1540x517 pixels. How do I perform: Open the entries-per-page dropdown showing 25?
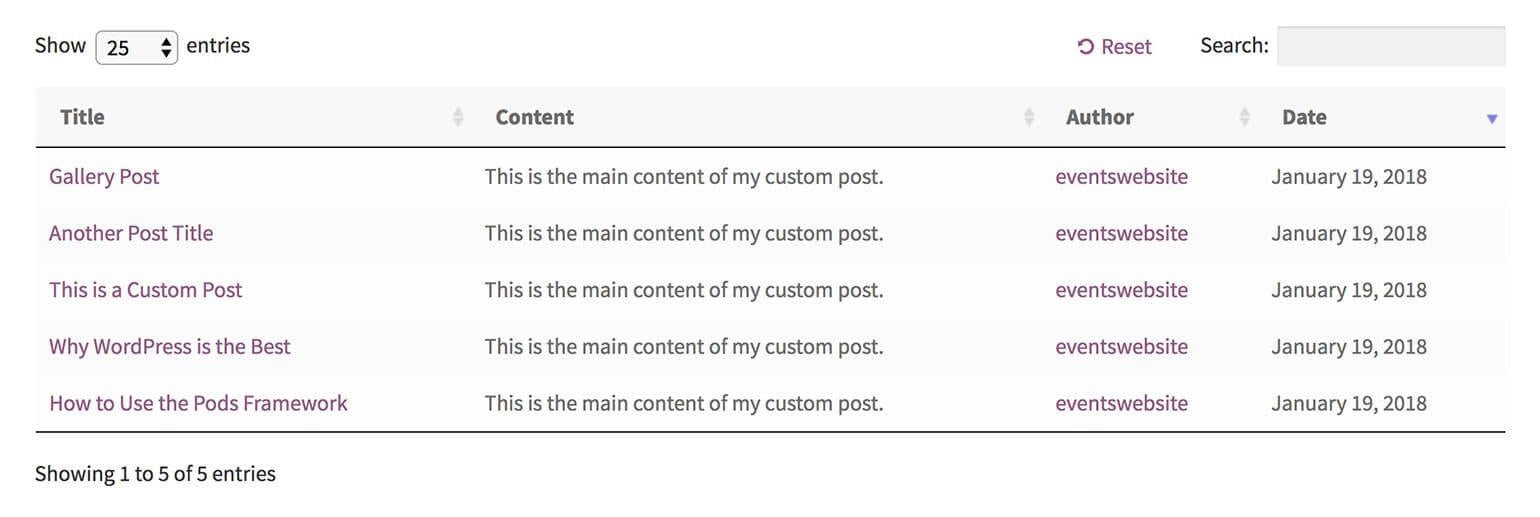coord(137,47)
